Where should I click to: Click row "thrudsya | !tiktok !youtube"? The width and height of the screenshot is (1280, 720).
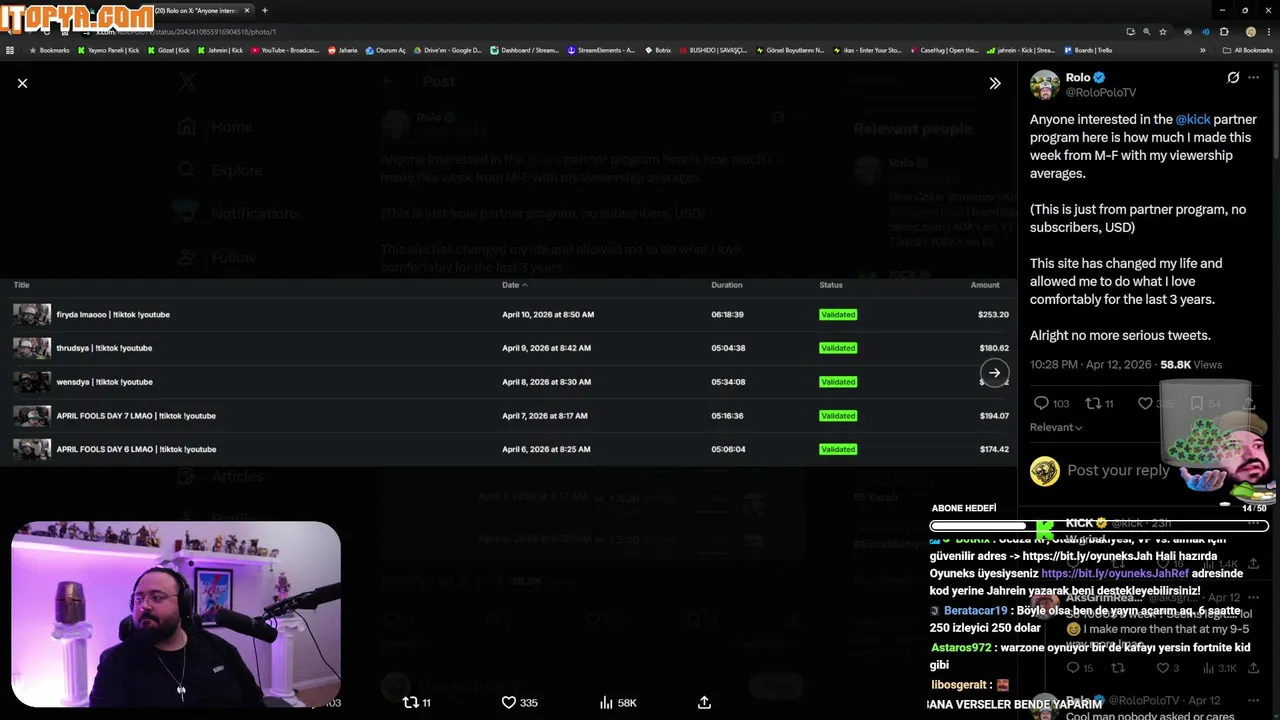(x=508, y=348)
